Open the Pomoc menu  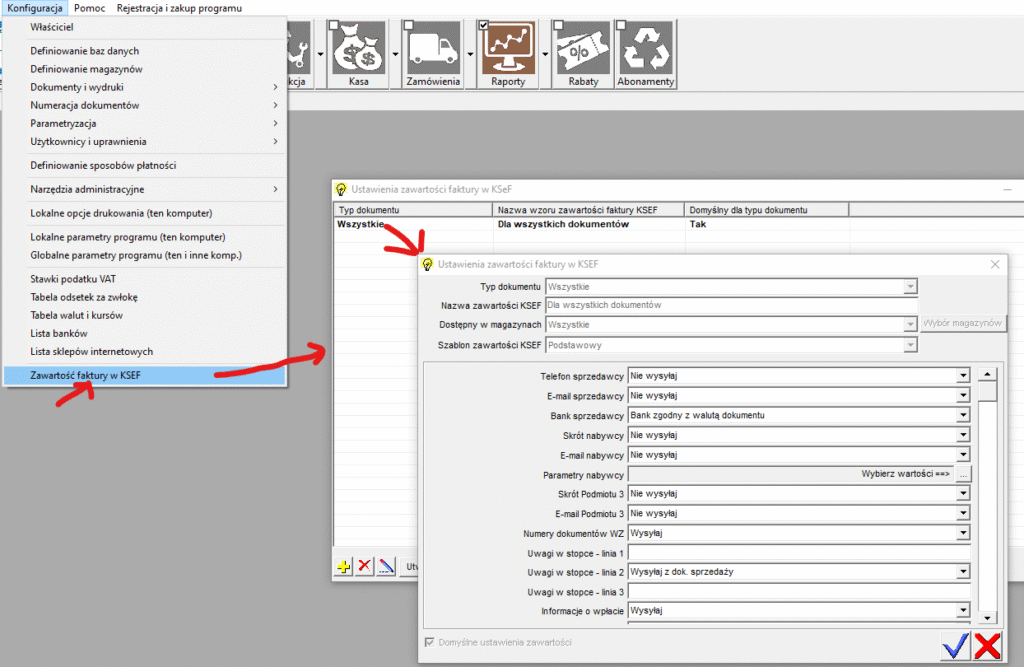[x=89, y=8]
